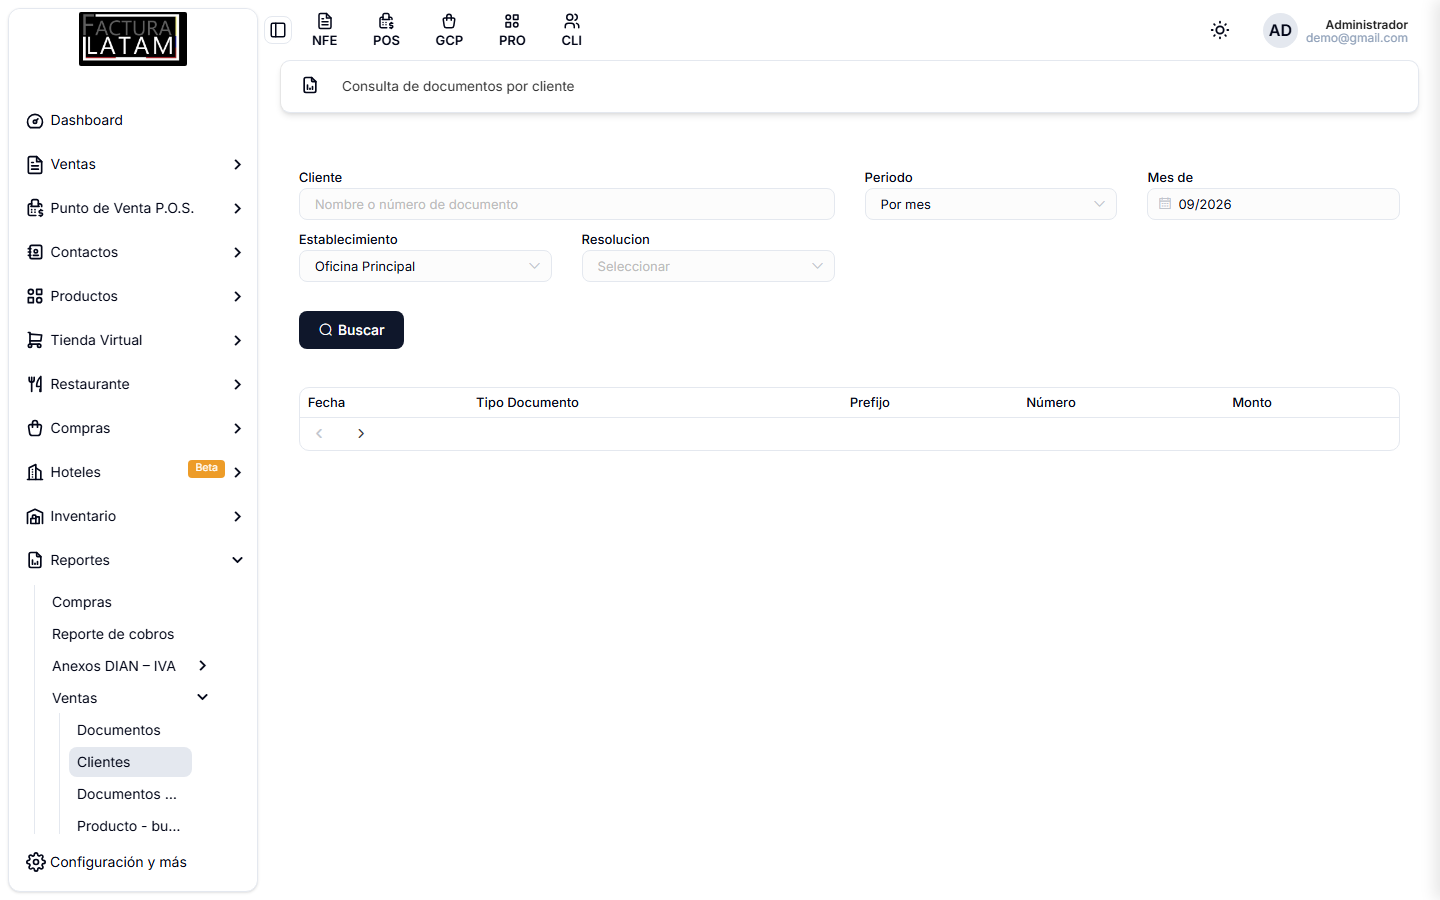Open the Mes de date picker
The width and height of the screenshot is (1440, 900).
[1273, 204]
